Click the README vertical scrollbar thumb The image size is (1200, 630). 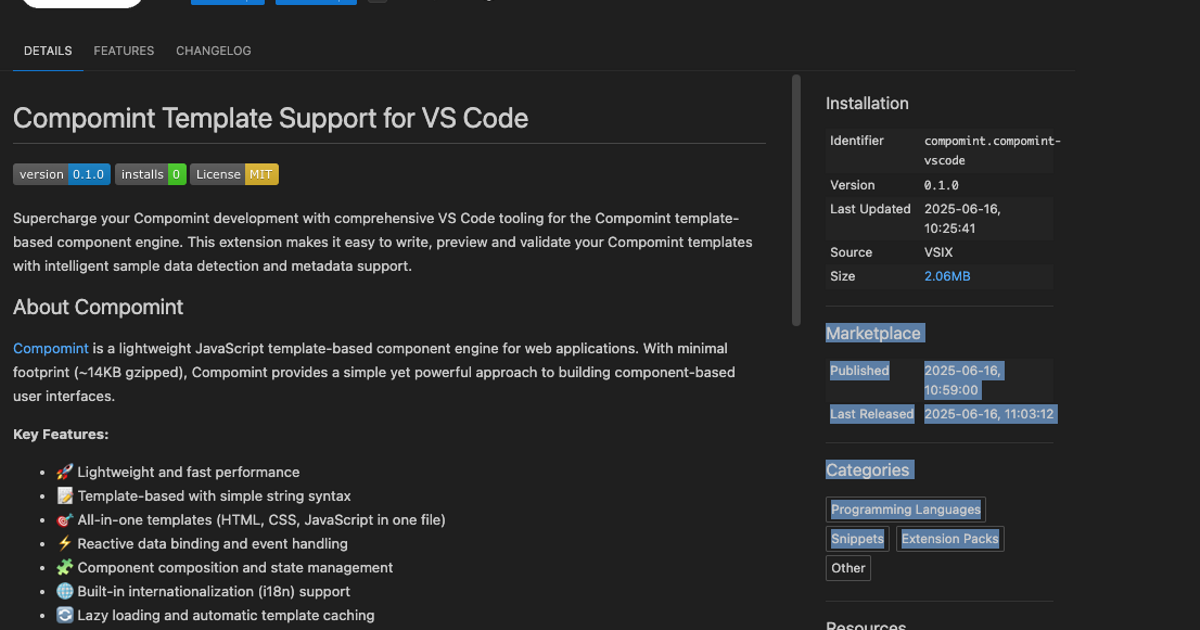(x=796, y=200)
